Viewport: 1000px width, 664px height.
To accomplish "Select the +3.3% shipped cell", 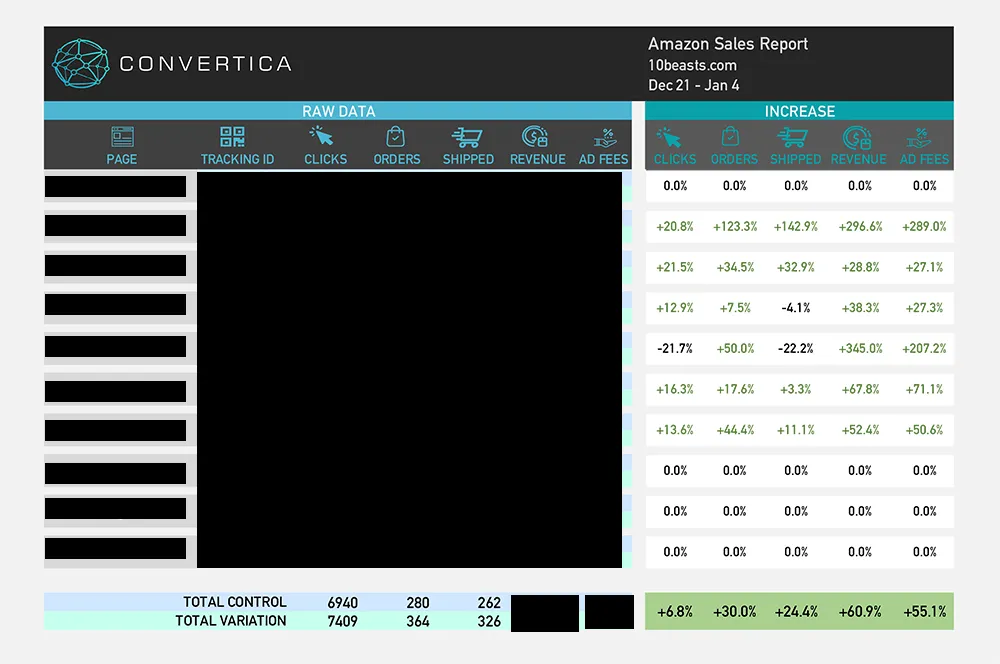I will pyautogui.click(x=796, y=389).
